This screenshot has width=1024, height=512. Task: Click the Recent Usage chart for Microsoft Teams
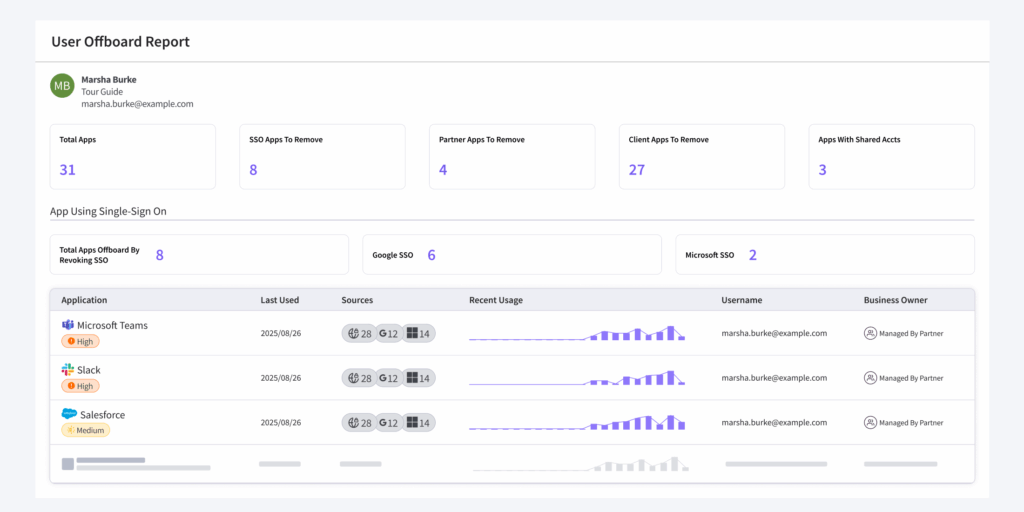[577, 333]
